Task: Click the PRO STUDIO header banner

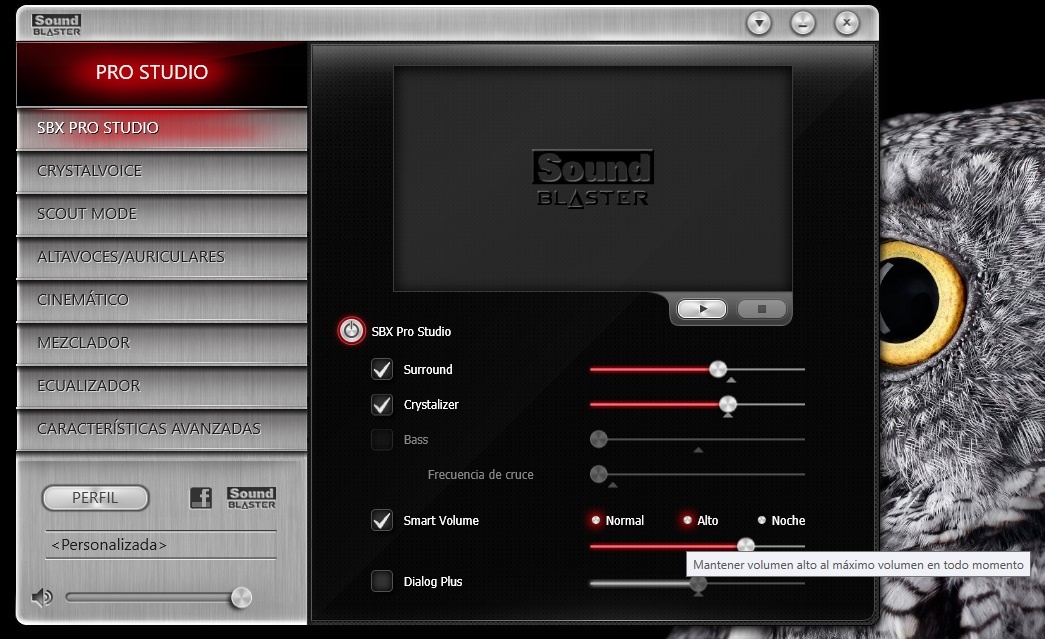Action: 162,73
